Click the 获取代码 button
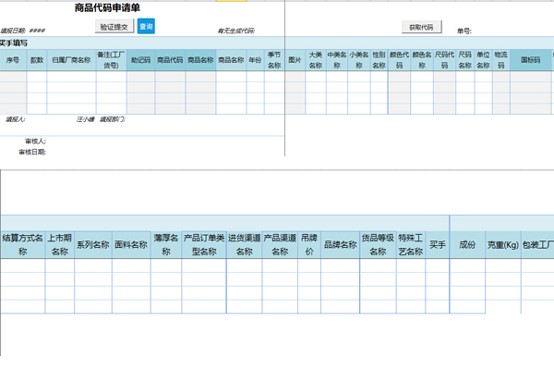Image resolution: width=554 pixels, height=370 pixels. click(x=421, y=27)
